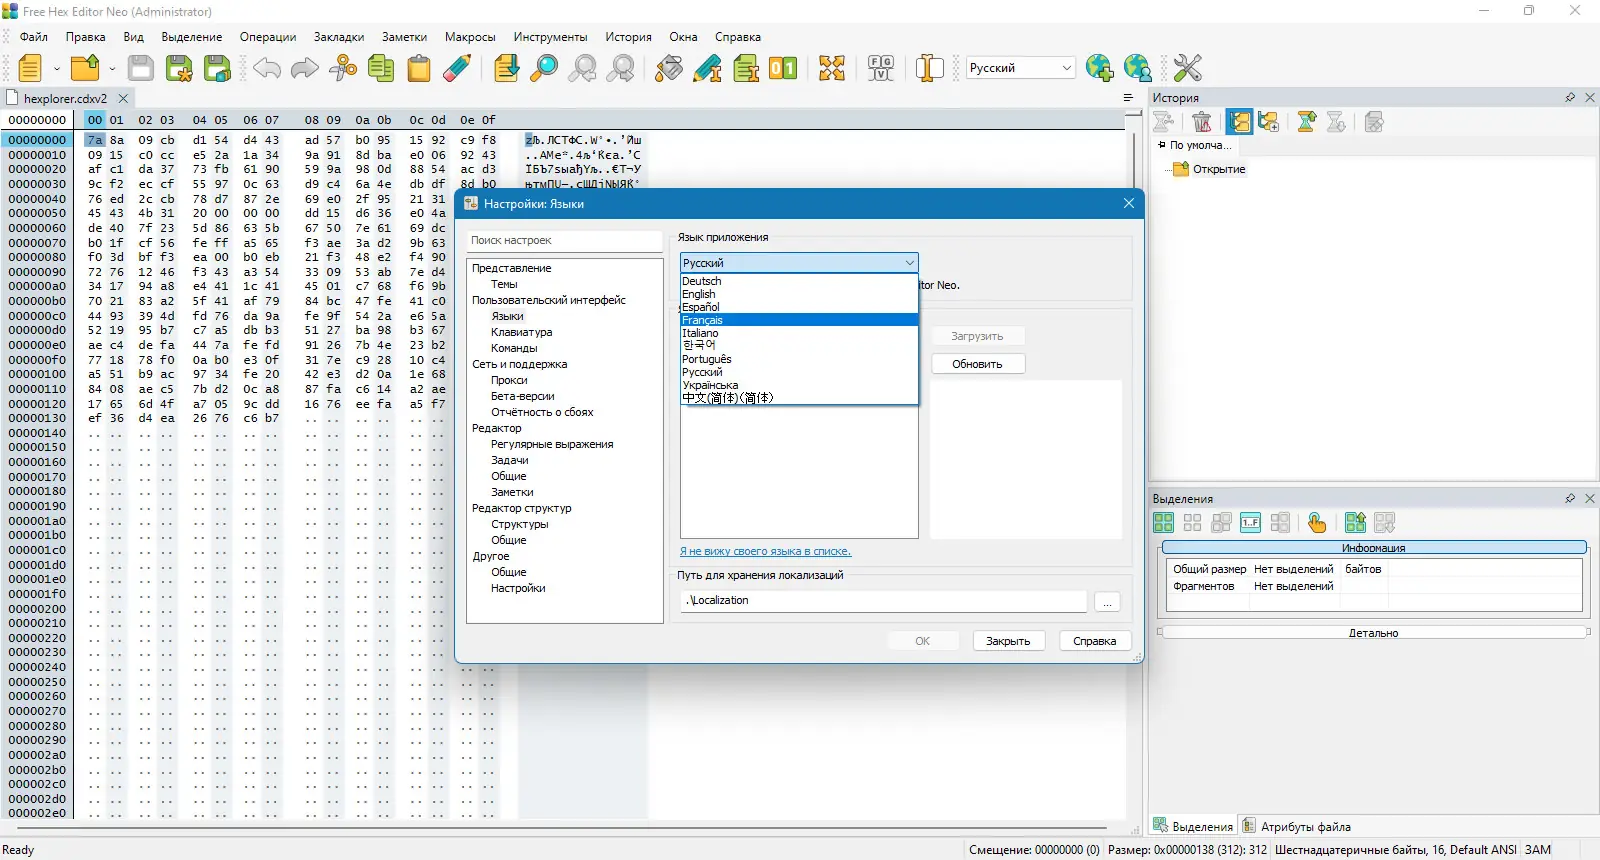Select Структуры in the settings tree

520,524
